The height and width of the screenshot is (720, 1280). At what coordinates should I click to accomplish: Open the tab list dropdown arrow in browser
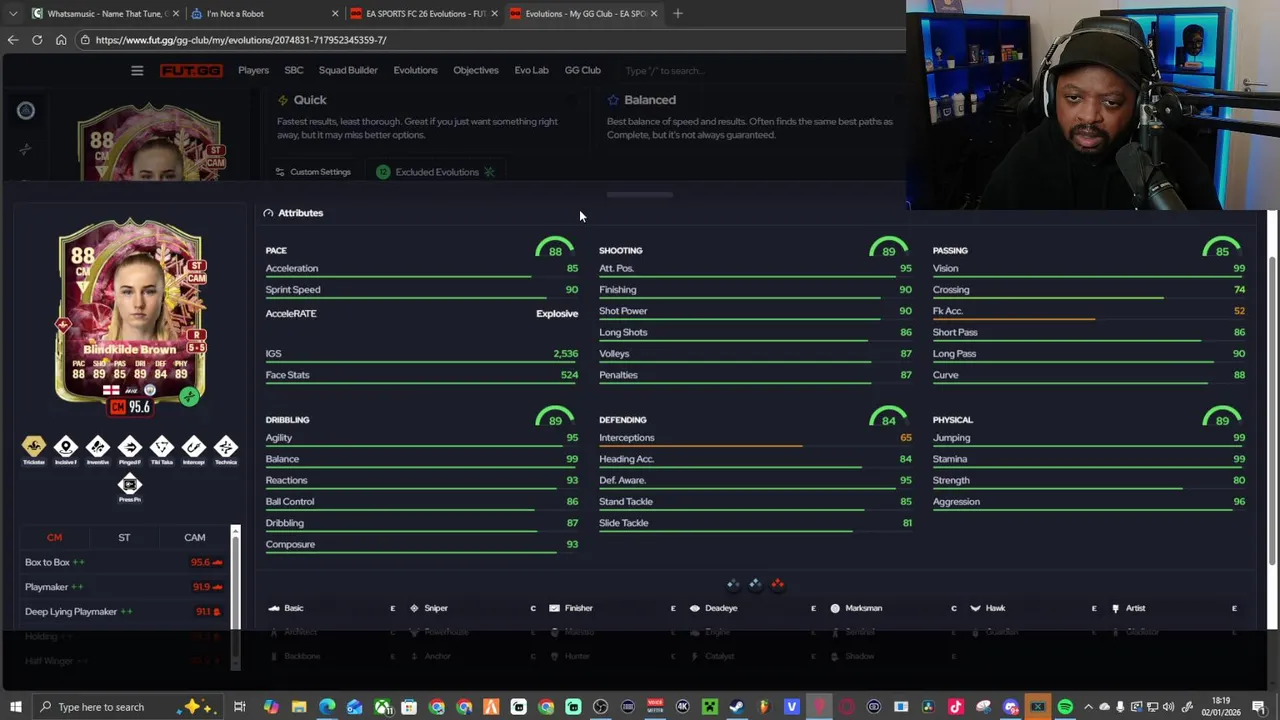click(x=13, y=13)
